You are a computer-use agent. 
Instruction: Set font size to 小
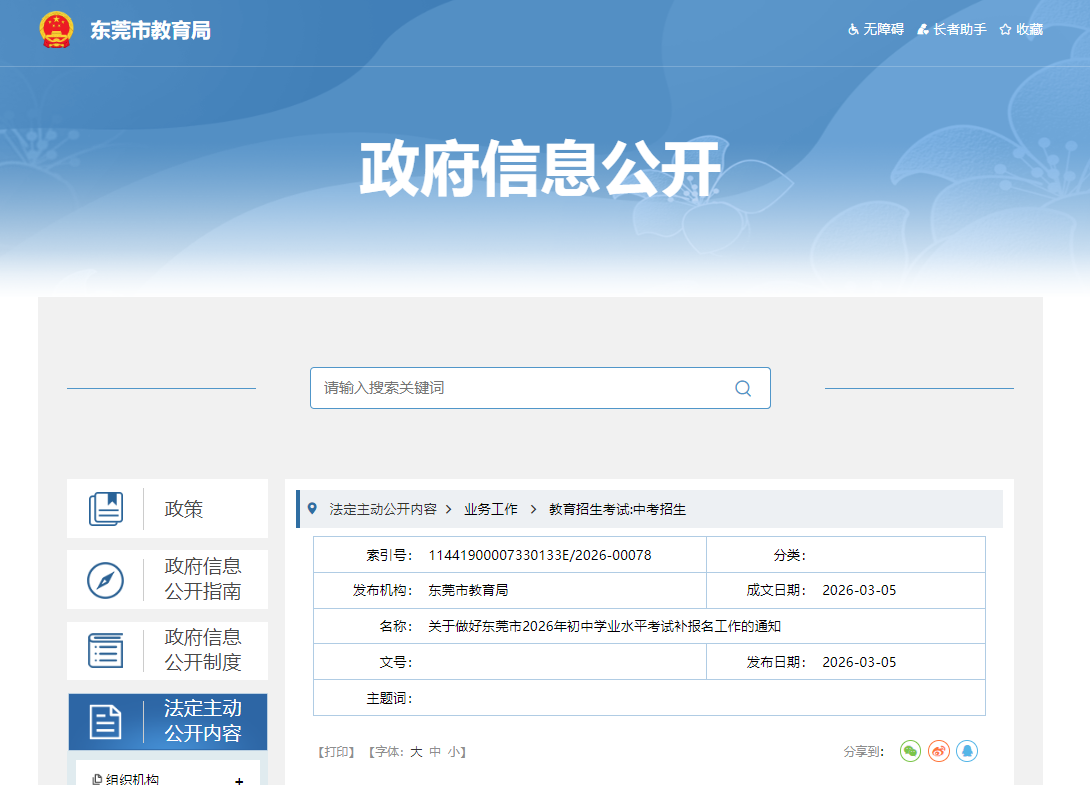tap(453, 752)
